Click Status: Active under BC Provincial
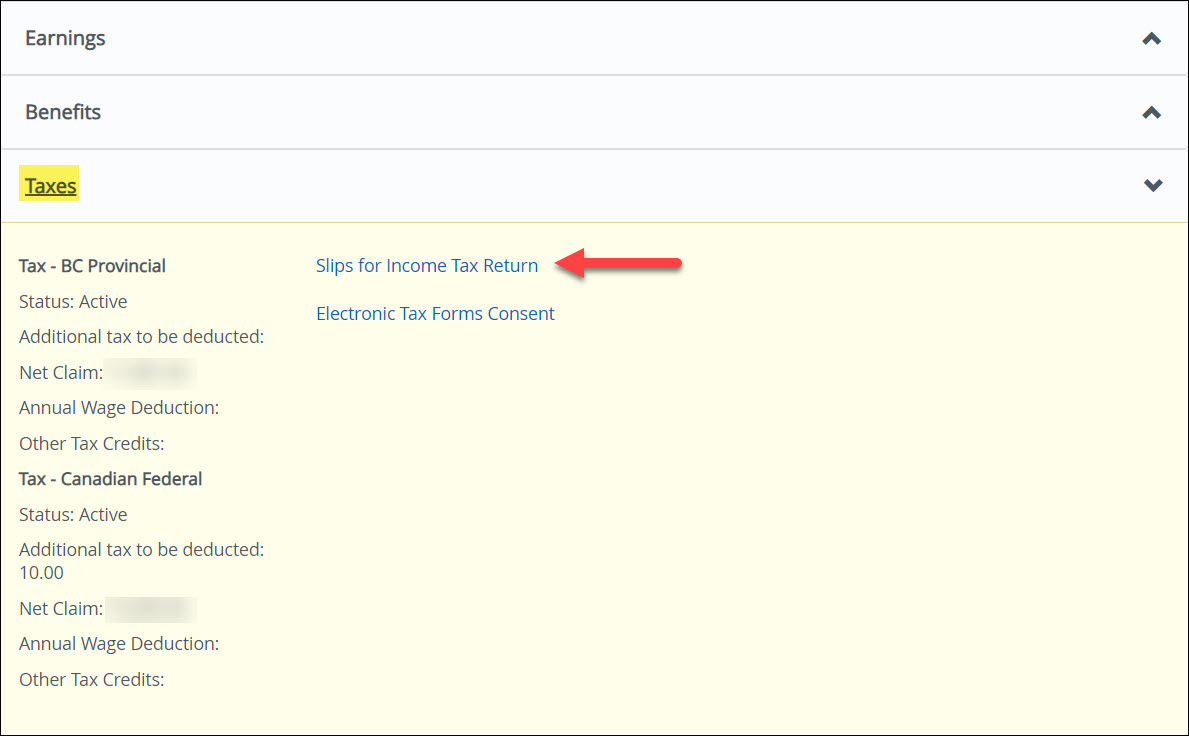This screenshot has width=1189, height=736. point(73,302)
